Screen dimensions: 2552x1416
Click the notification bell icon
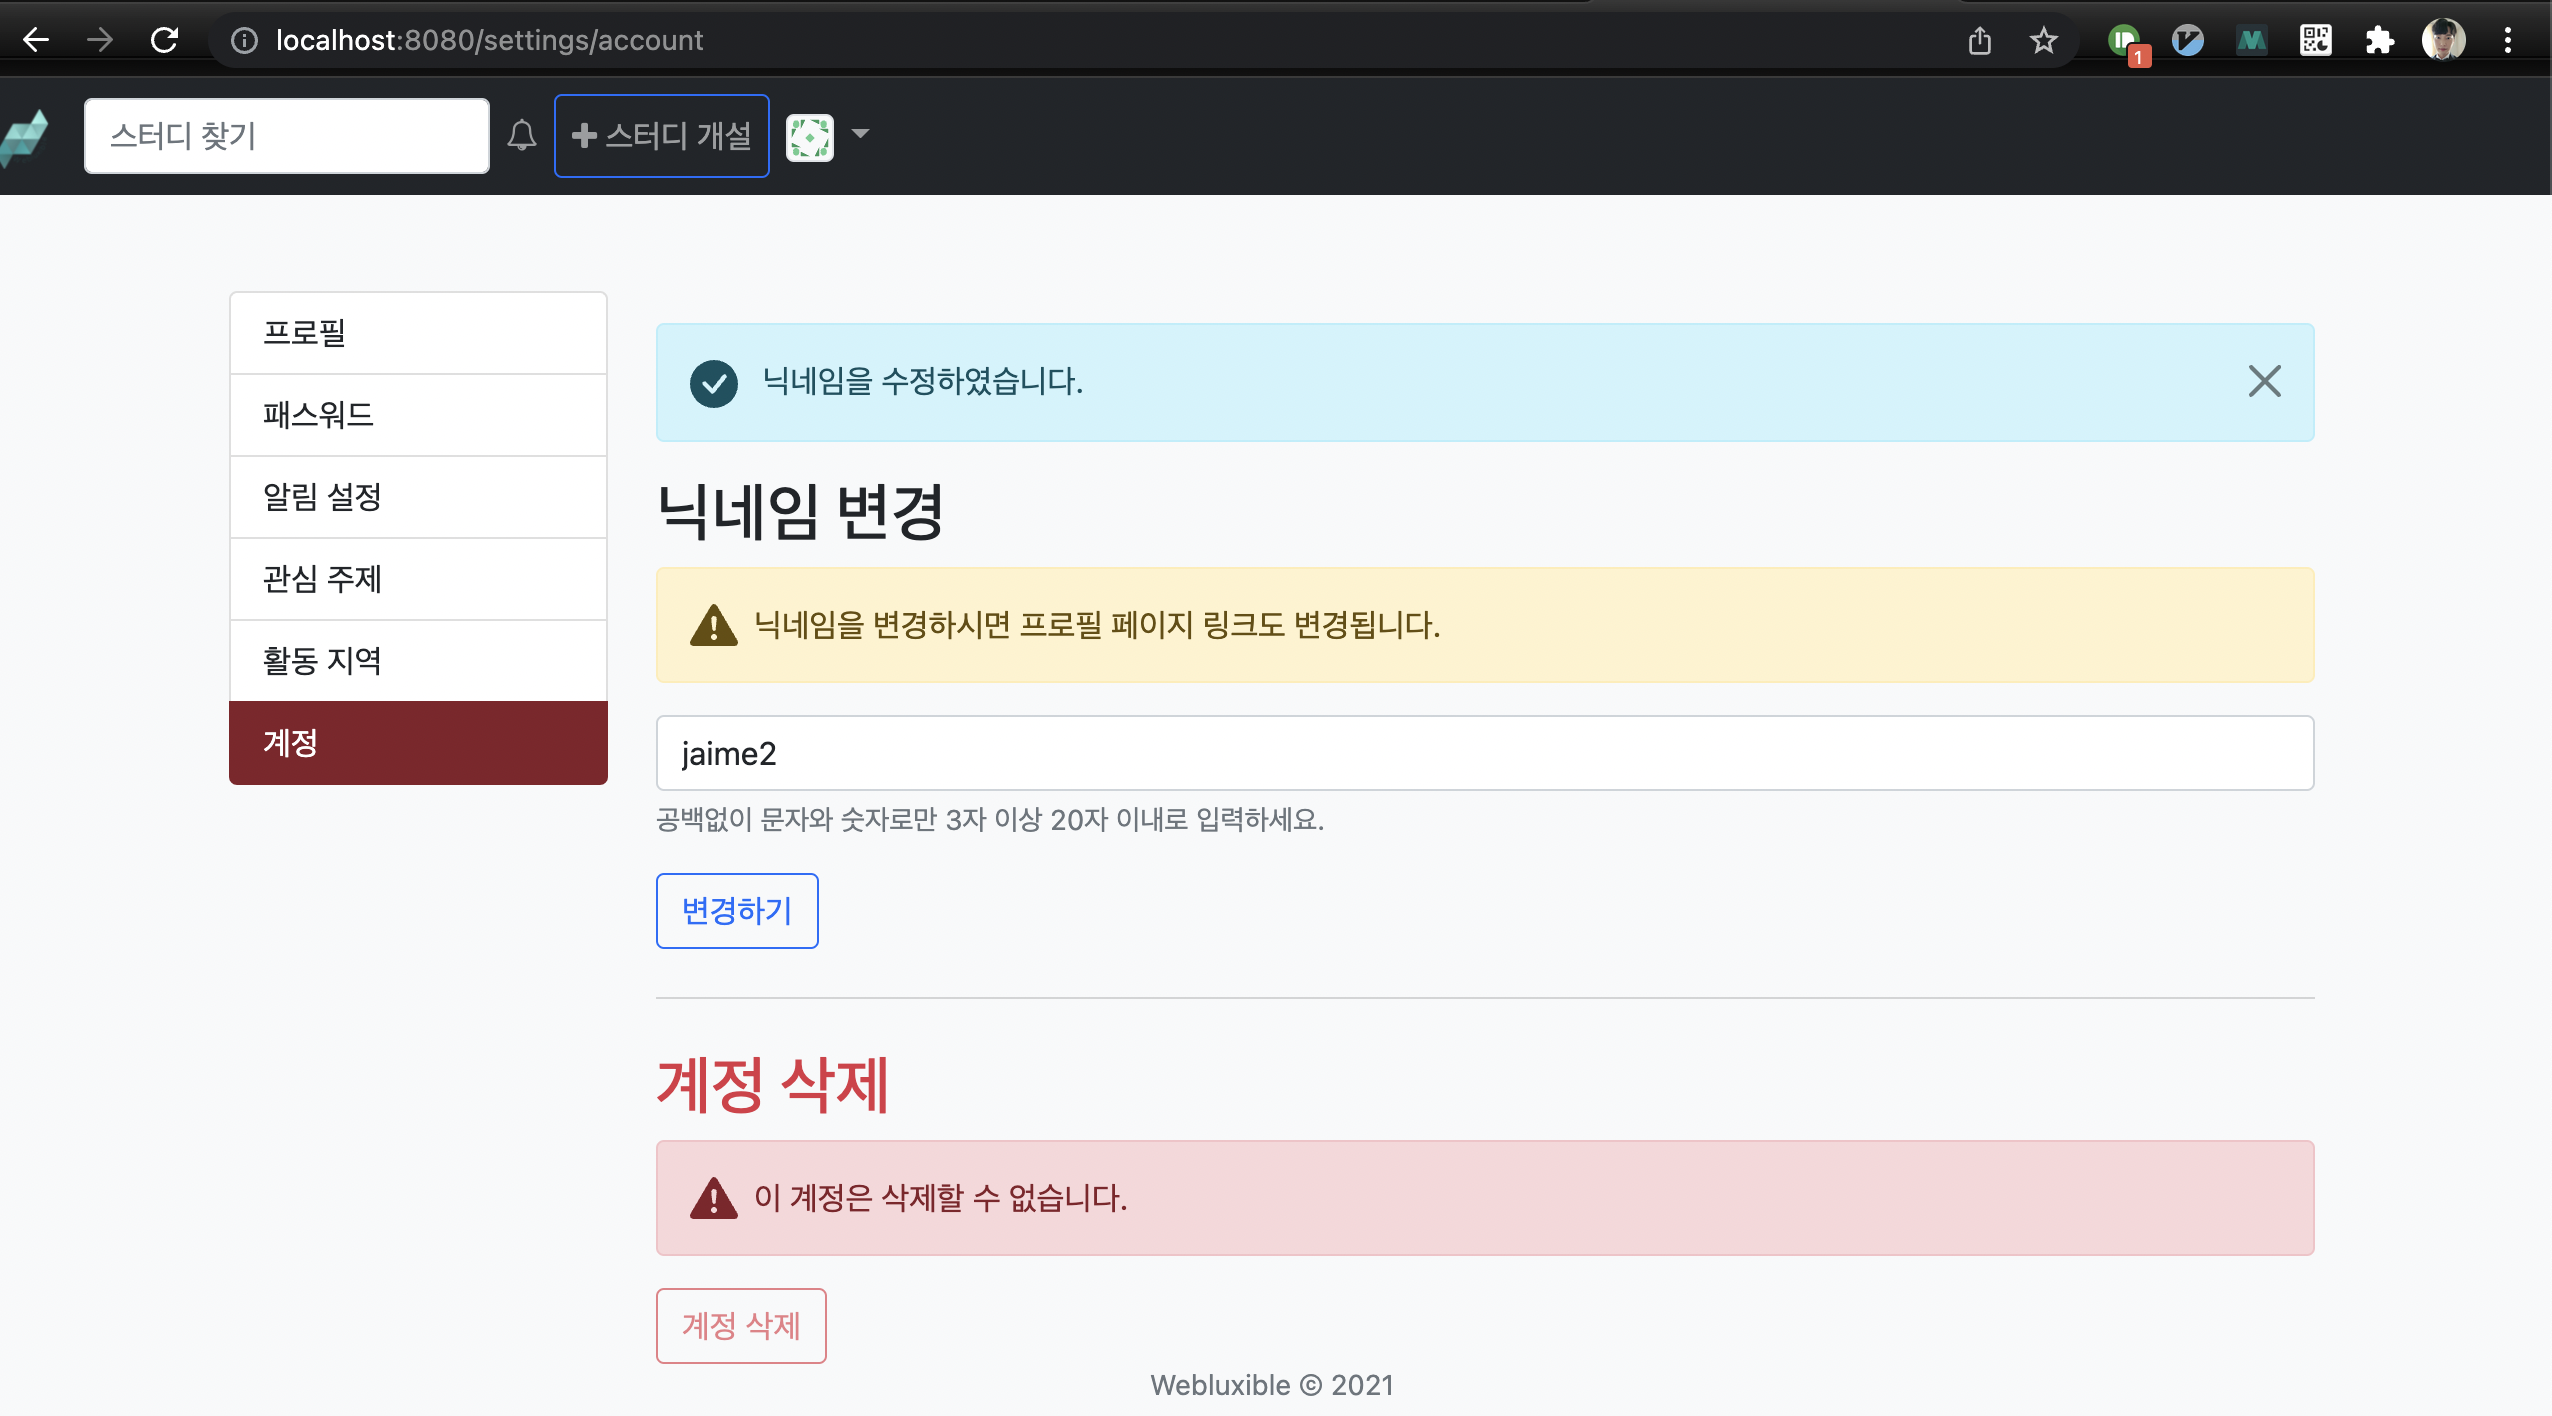click(x=521, y=135)
